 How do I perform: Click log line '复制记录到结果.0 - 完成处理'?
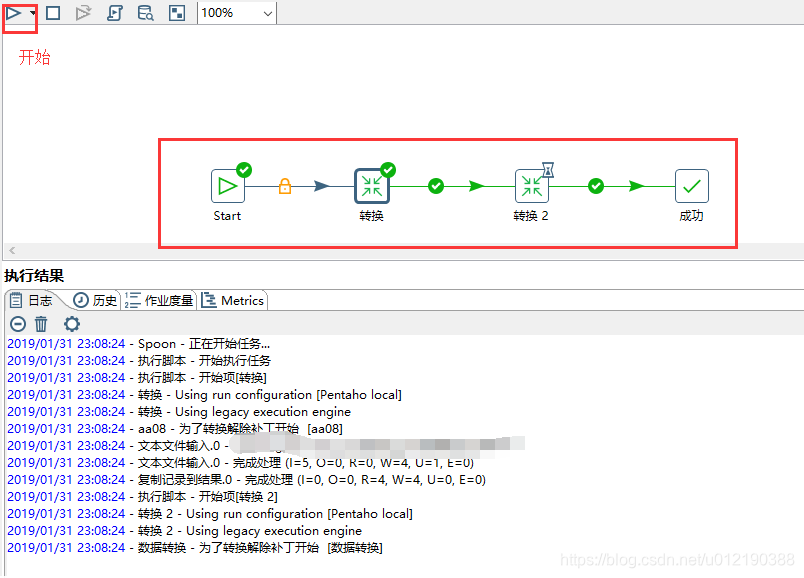point(247,480)
